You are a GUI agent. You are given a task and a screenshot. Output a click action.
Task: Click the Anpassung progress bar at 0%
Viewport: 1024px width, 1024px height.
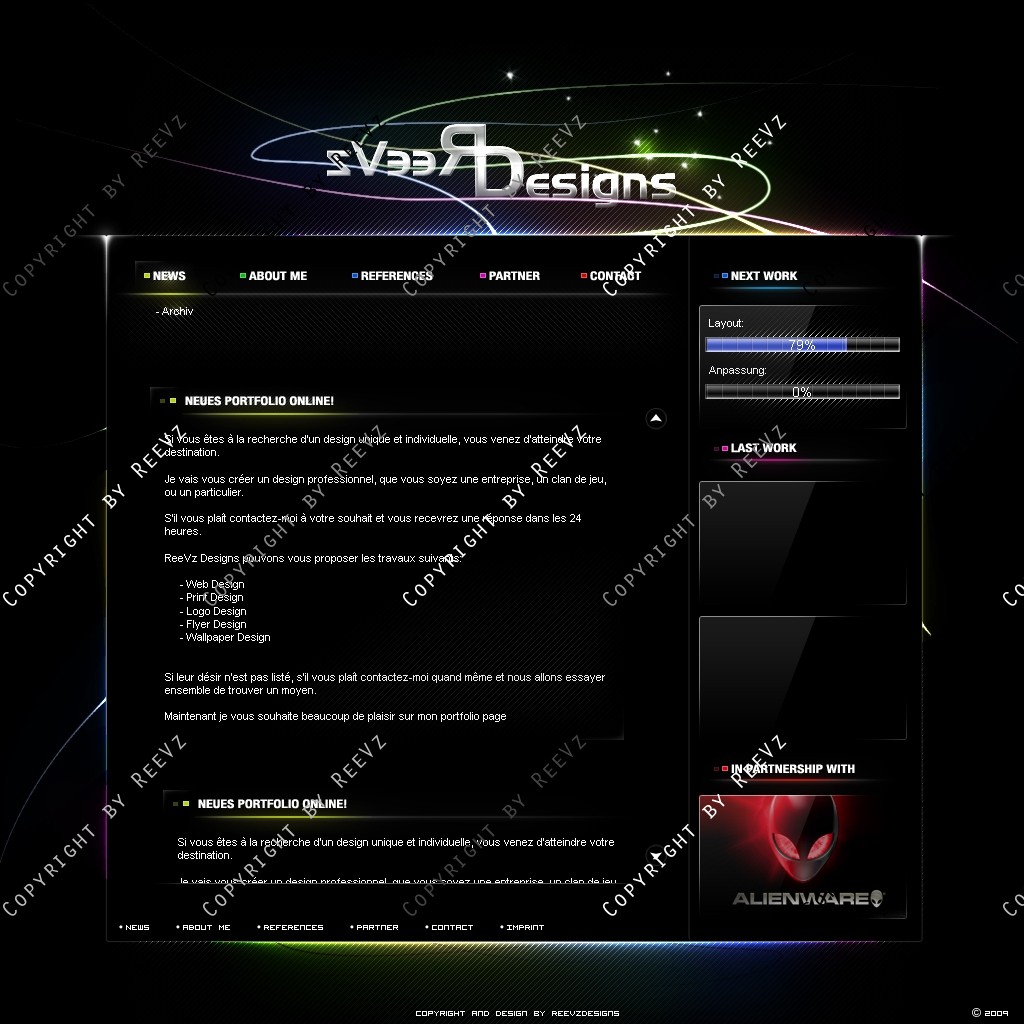pyautogui.click(x=802, y=392)
